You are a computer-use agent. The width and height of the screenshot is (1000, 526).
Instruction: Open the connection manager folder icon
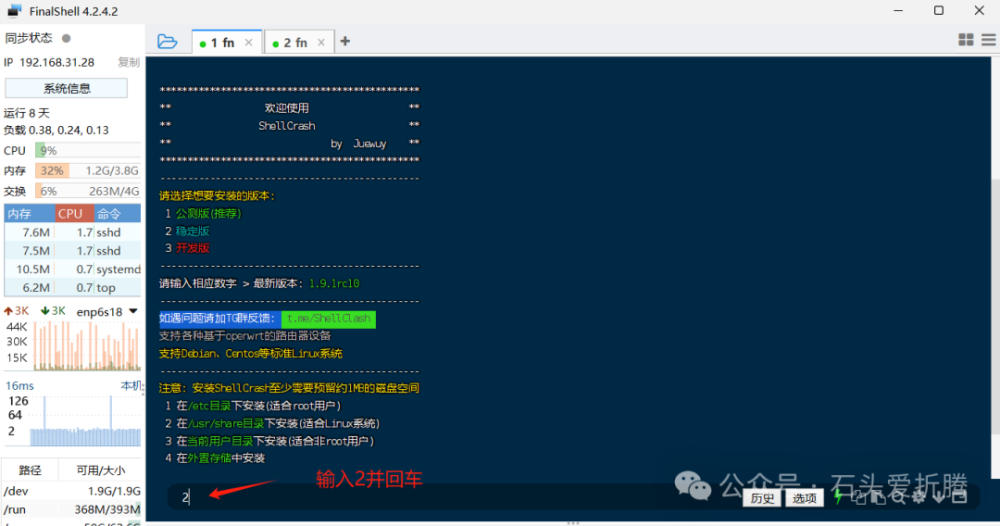tap(167, 41)
